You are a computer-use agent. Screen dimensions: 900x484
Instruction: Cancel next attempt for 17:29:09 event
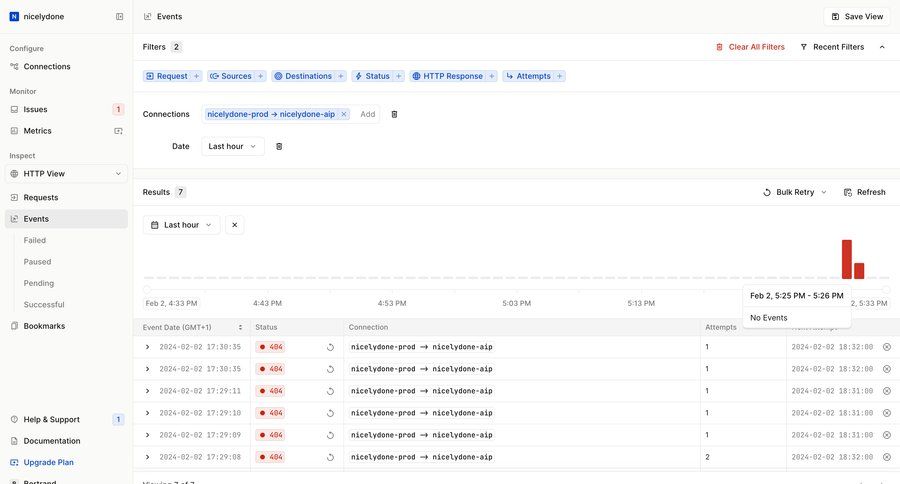point(887,435)
